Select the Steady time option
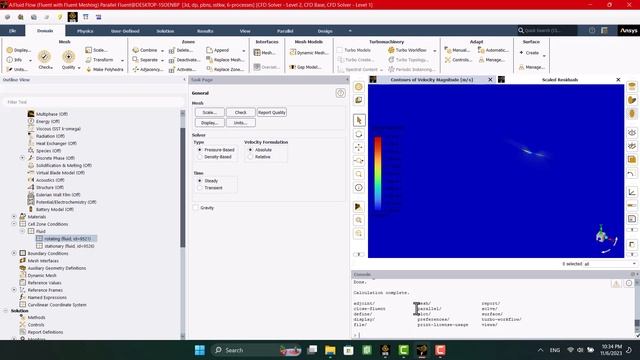This screenshot has width=640, height=360. tap(208, 180)
